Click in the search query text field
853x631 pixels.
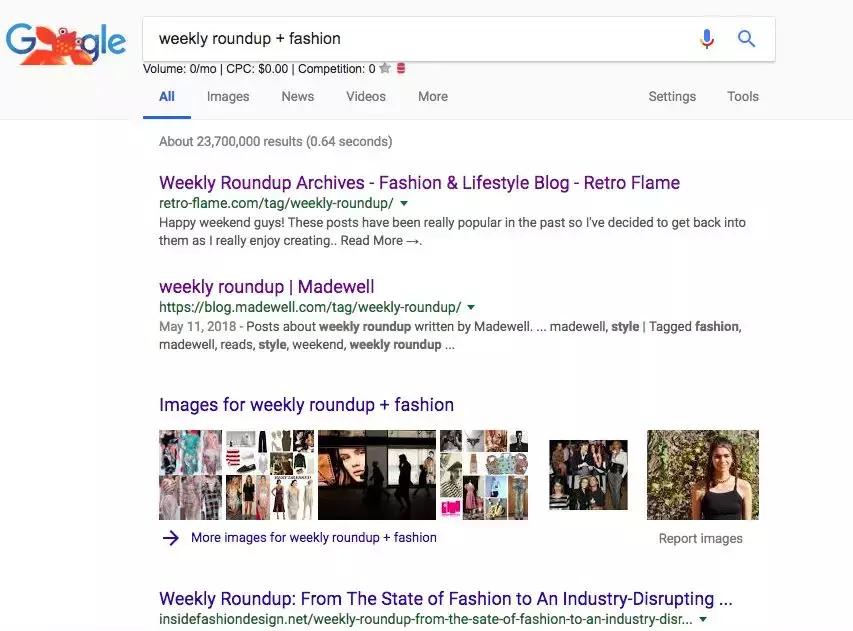coord(420,39)
